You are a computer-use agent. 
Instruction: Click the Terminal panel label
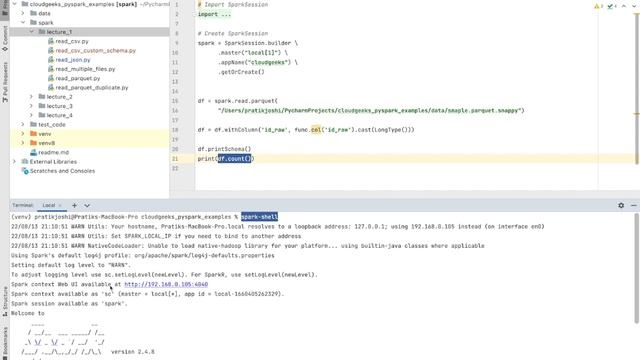tap(22, 205)
